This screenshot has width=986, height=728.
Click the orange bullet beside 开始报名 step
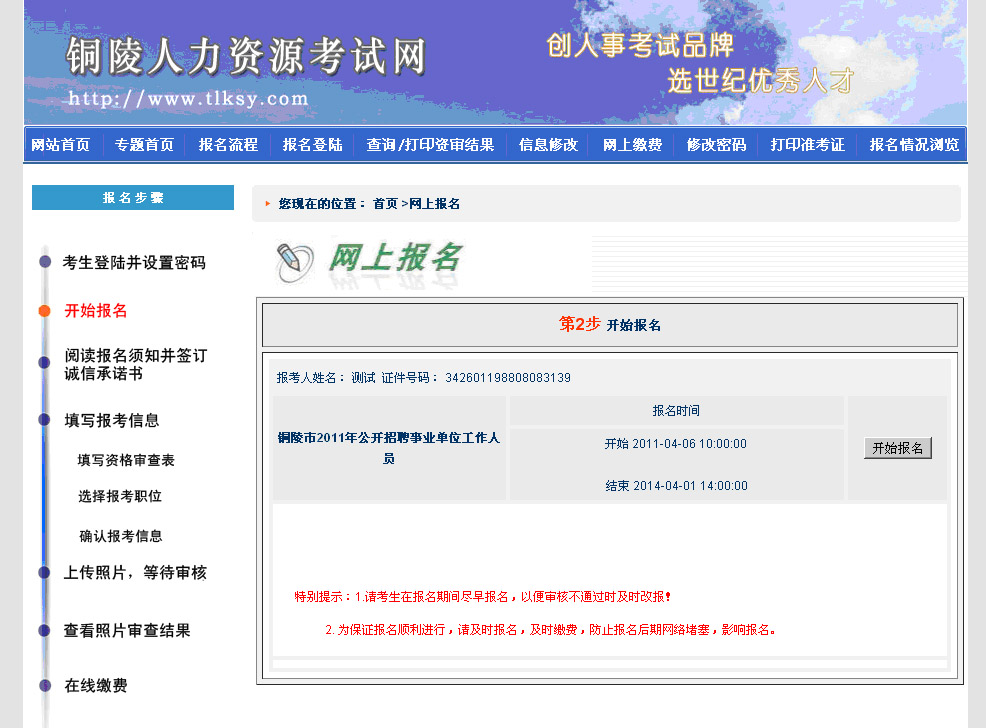(x=44, y=311)
